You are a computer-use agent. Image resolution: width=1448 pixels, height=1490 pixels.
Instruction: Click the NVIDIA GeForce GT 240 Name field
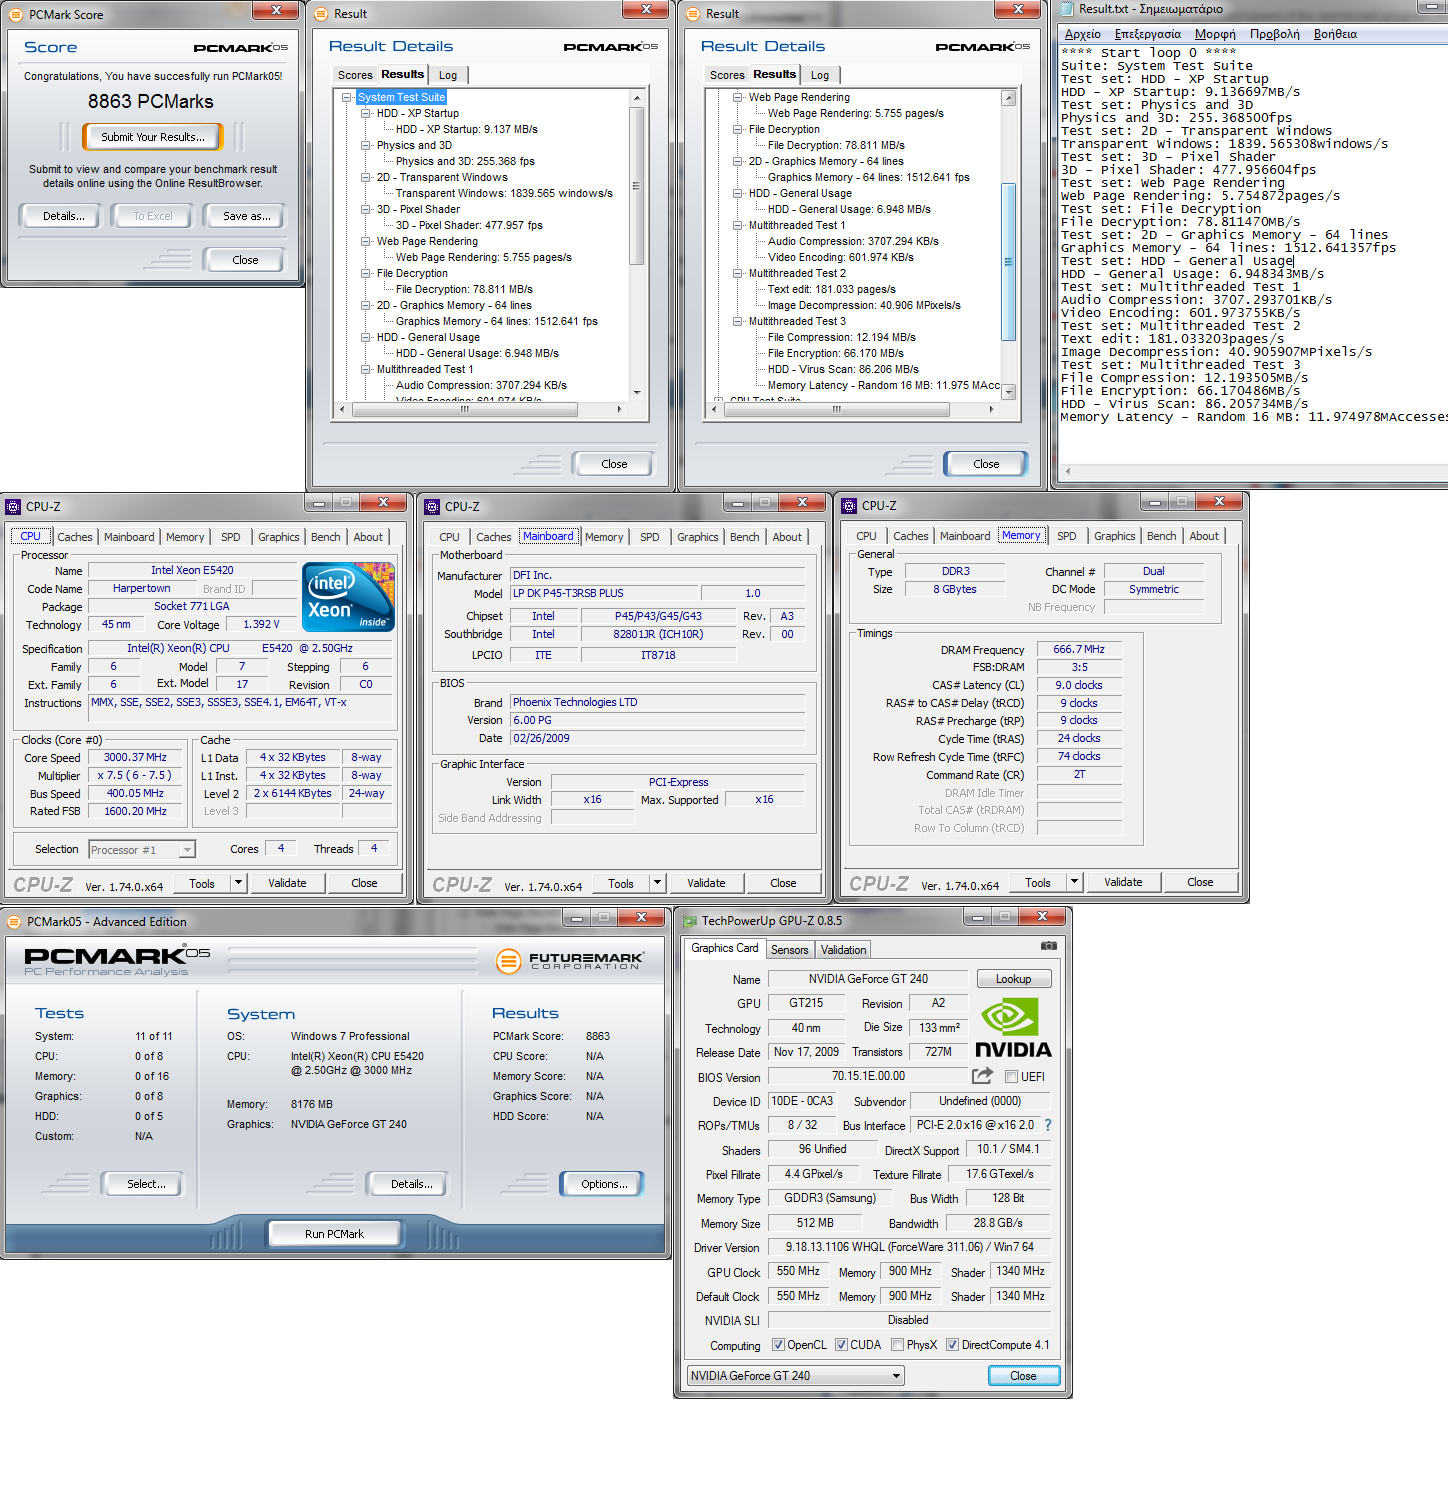[868, 979]
